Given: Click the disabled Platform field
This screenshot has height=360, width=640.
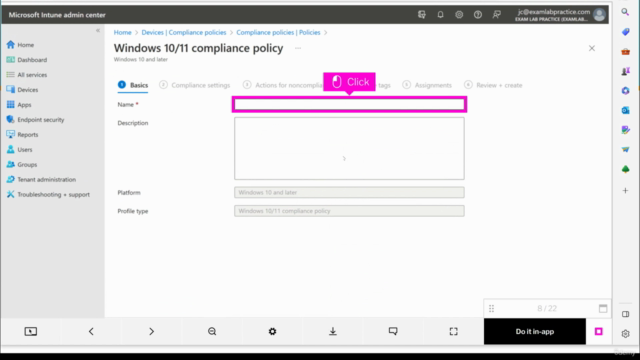Looking at the screenshot, I should click(349, 192).
